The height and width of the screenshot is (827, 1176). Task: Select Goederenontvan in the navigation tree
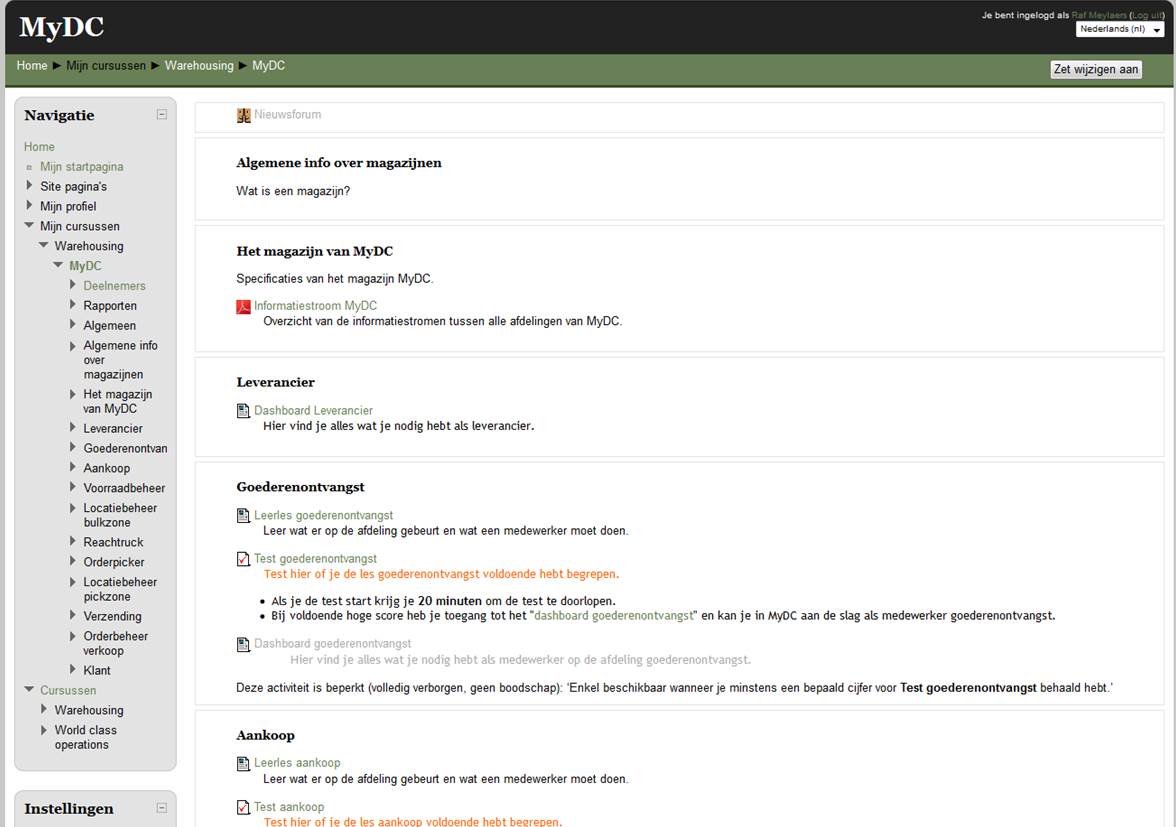coord(125,448)
